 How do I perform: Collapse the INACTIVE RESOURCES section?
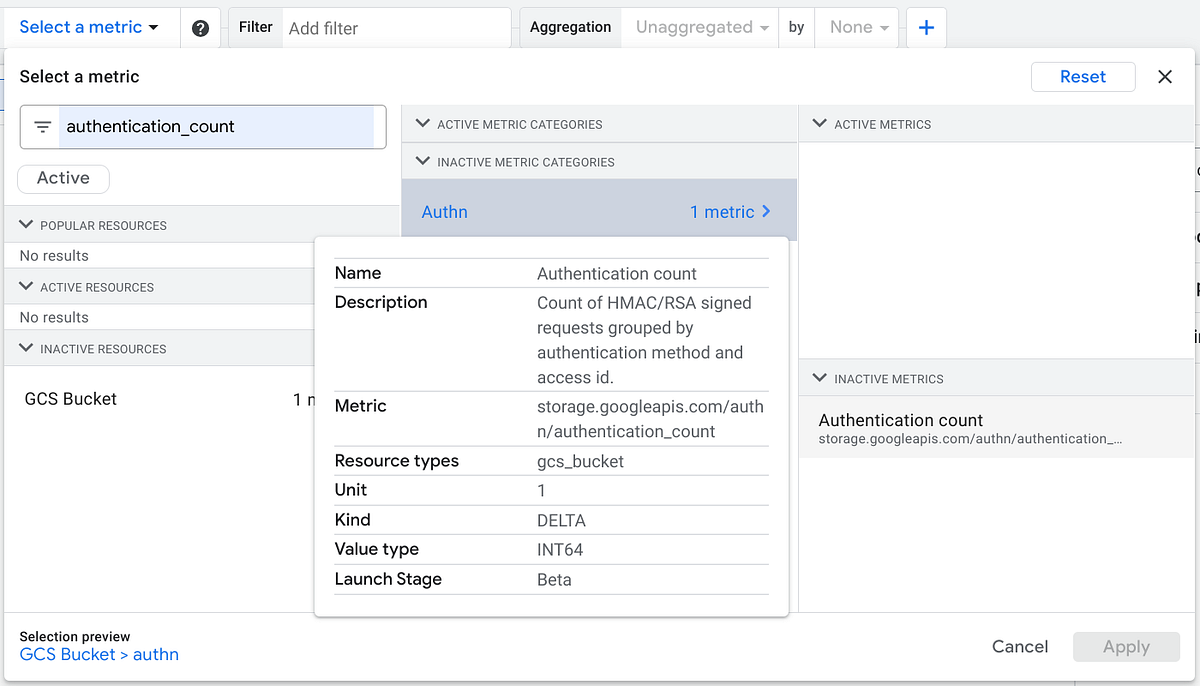[25, 348]
